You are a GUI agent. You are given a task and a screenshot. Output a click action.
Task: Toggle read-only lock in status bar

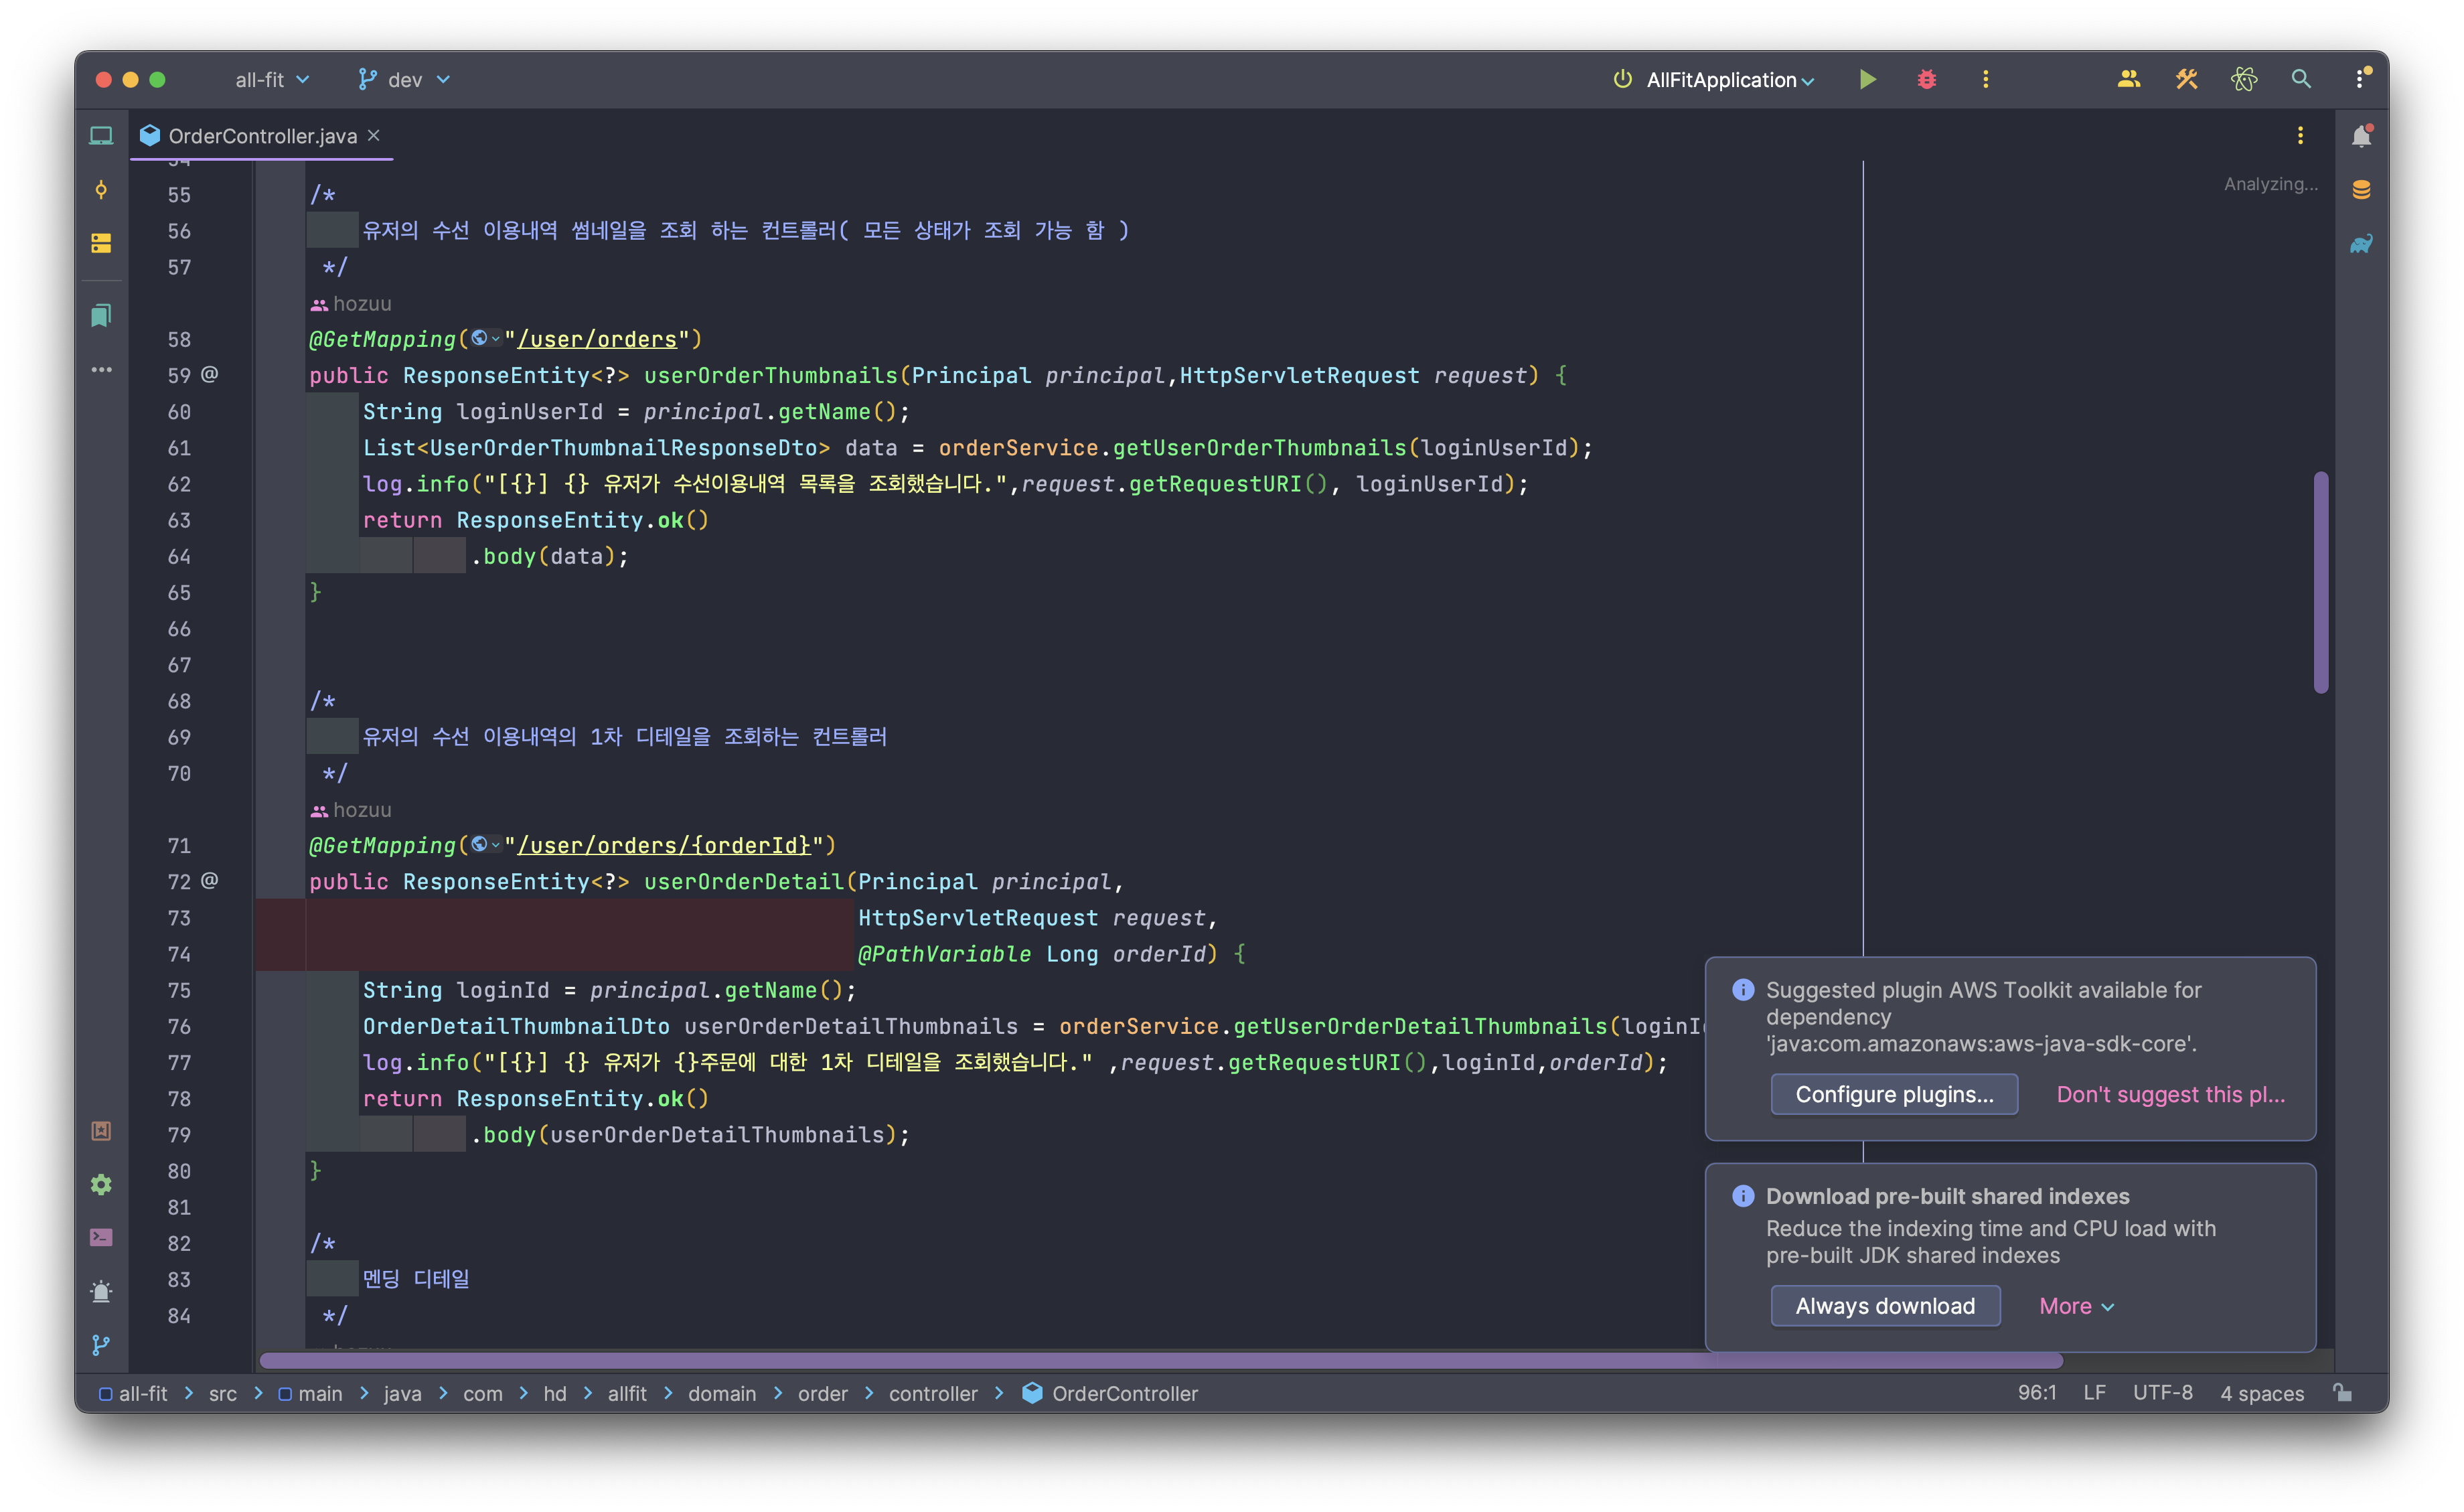pyautogui.click(x=2342, y=1392)
